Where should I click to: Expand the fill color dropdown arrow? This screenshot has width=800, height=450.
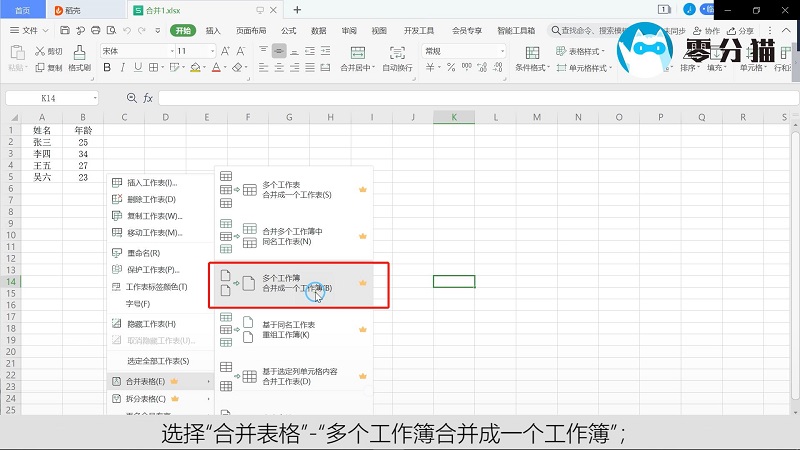tap(204, 67)
